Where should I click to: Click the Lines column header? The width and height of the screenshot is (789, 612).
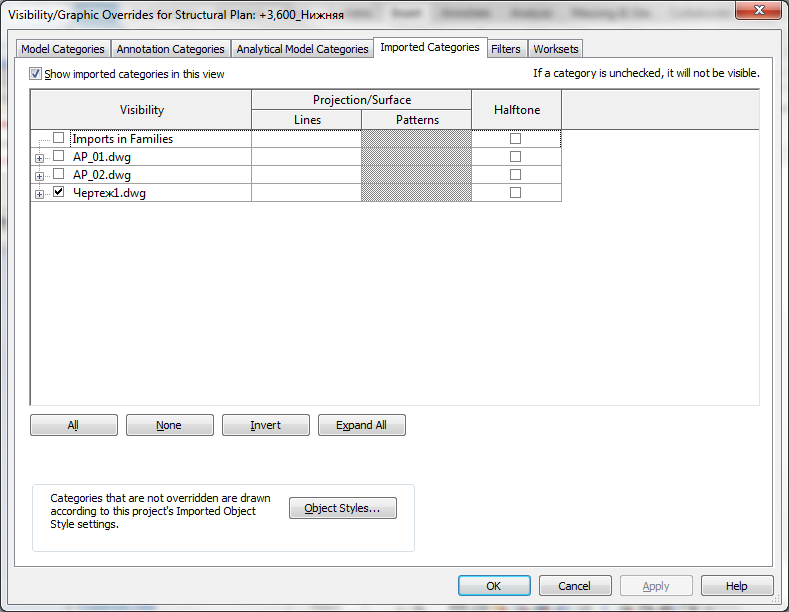point(306,120)
